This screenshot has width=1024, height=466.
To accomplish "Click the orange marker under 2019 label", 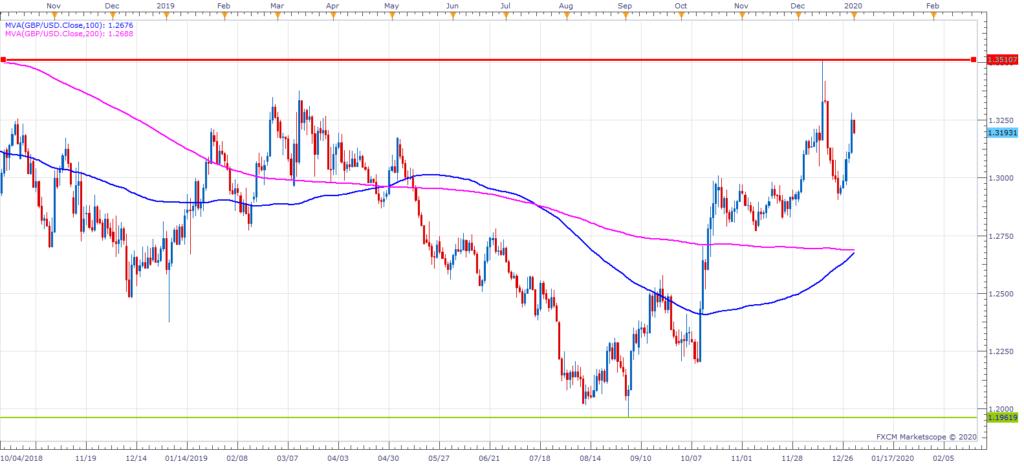I will pos(167,16).
